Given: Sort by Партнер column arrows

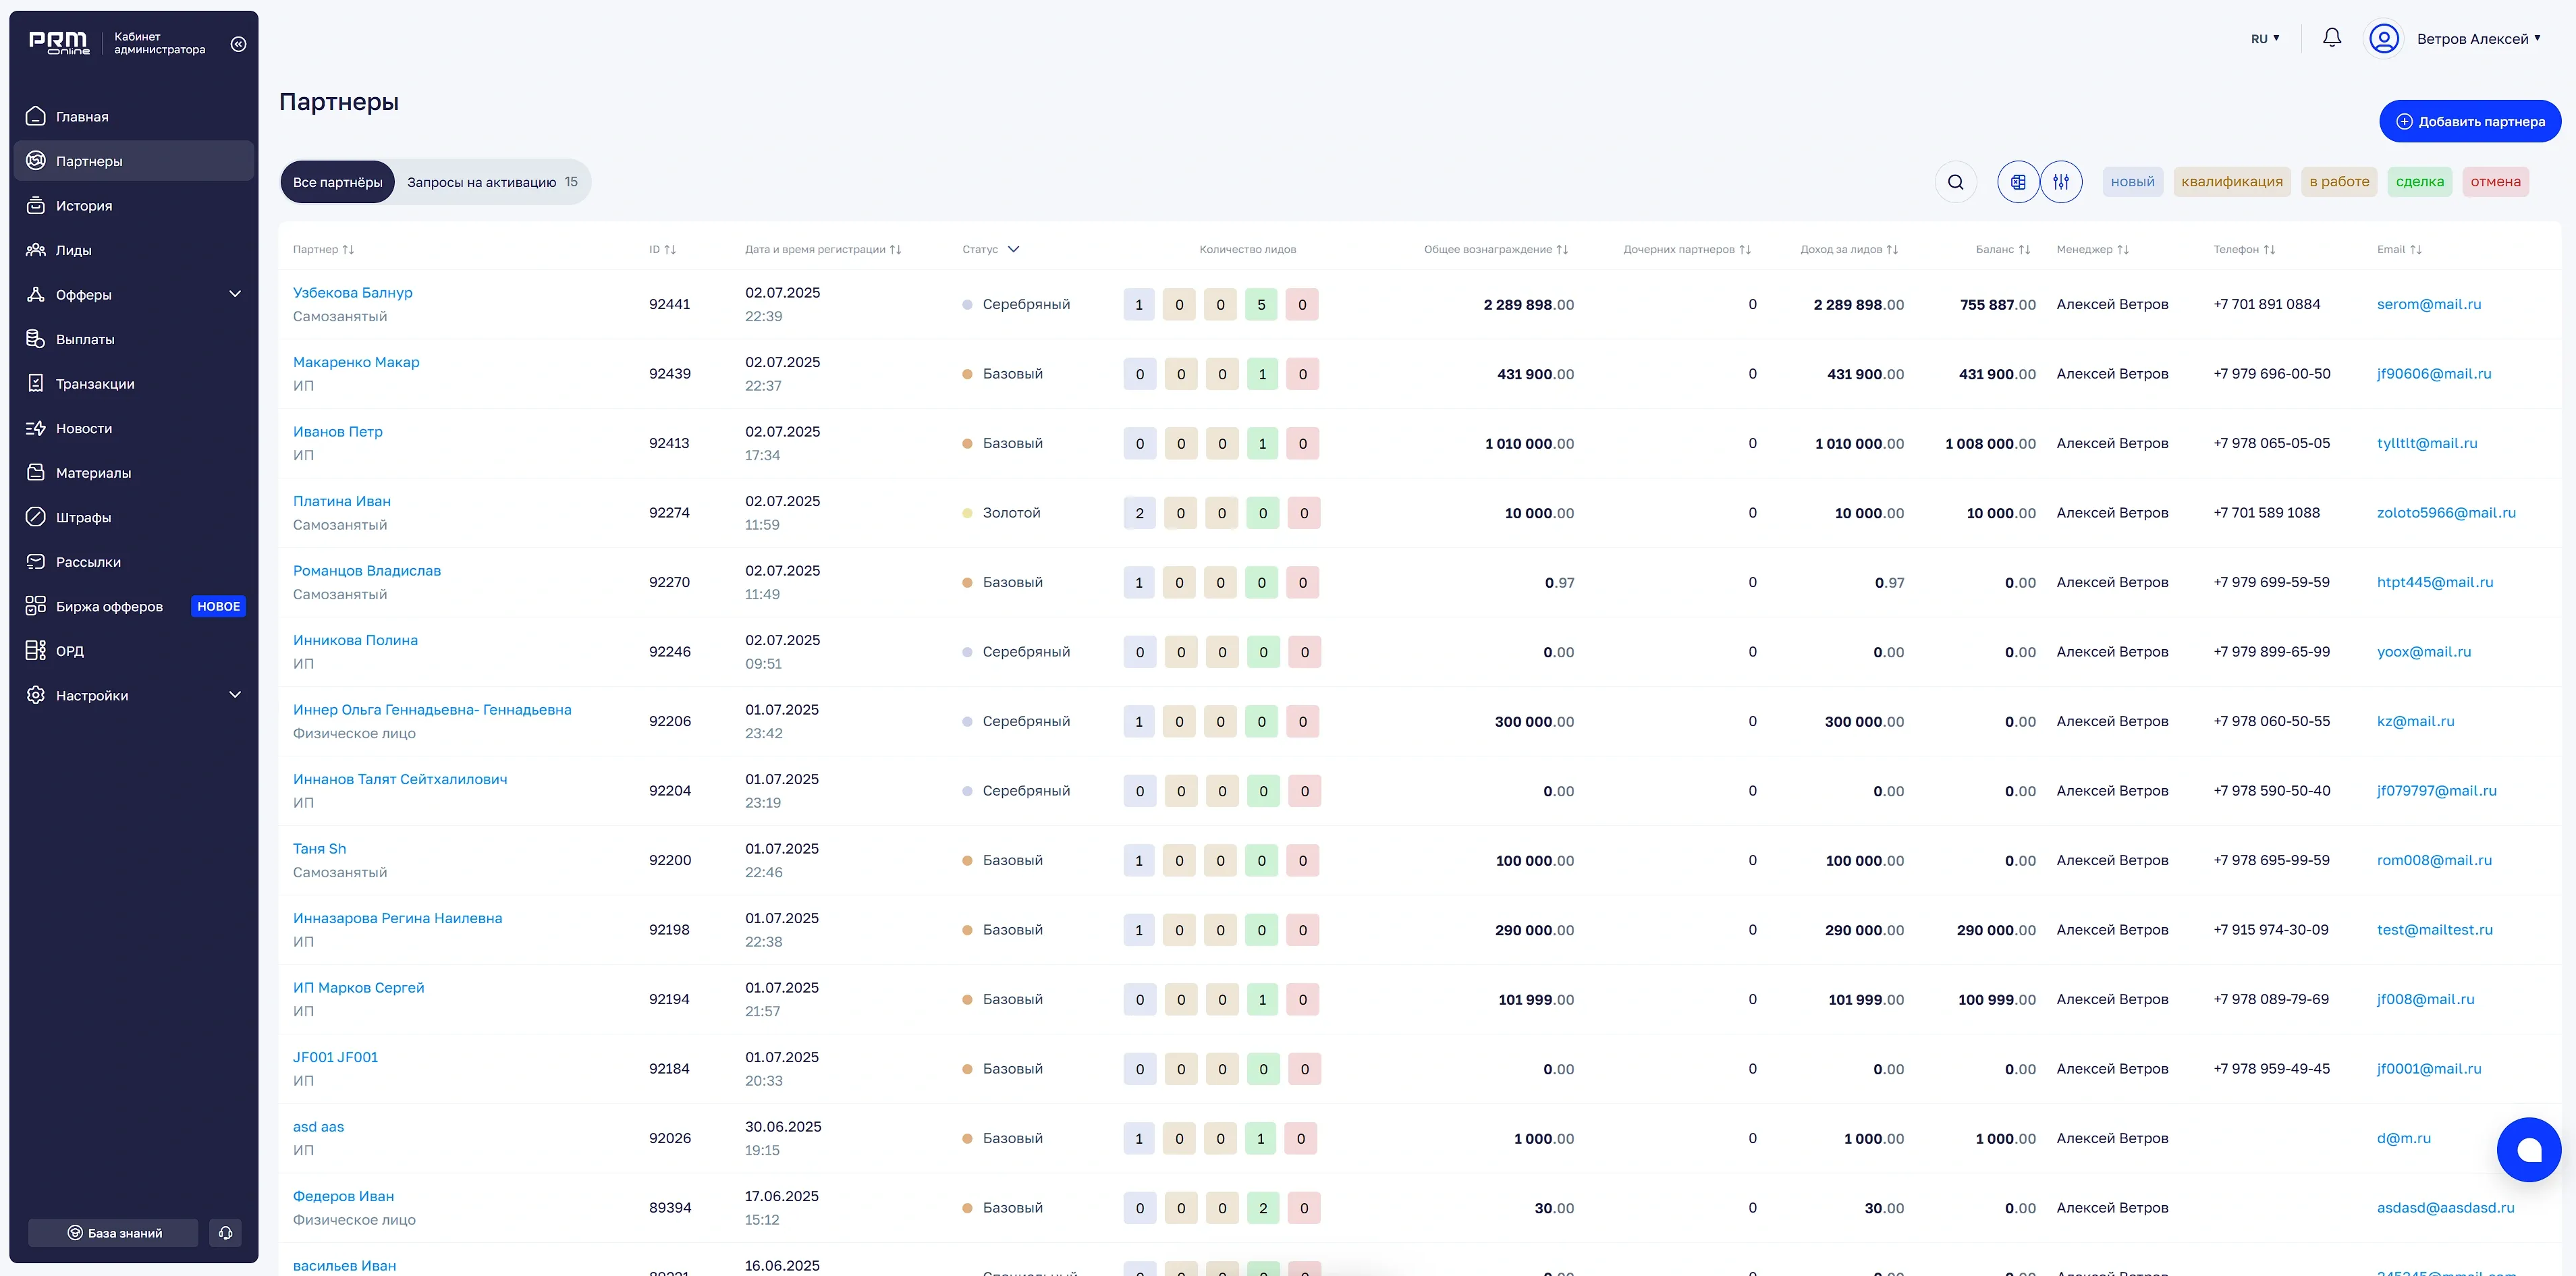Looking at the screenshot, I should 348,249.
